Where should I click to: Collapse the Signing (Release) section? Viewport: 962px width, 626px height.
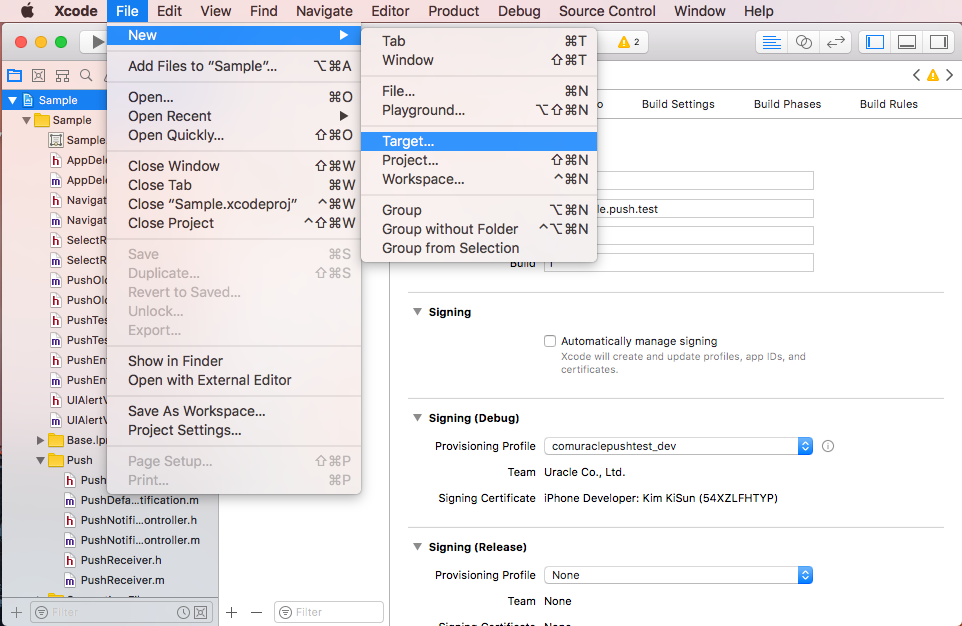[417, 547]
